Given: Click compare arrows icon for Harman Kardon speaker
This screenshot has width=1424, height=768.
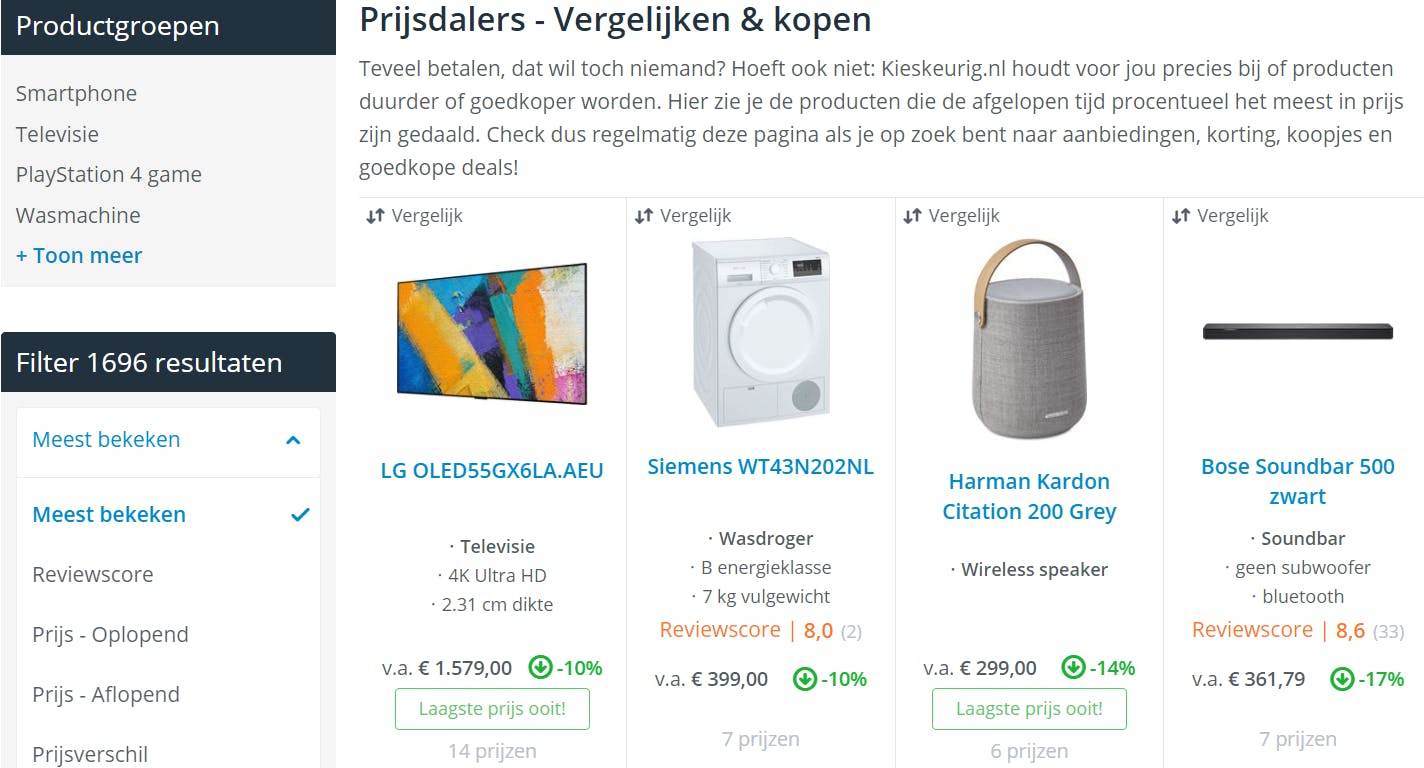Looking at the screenshot, I should [912, 216].
